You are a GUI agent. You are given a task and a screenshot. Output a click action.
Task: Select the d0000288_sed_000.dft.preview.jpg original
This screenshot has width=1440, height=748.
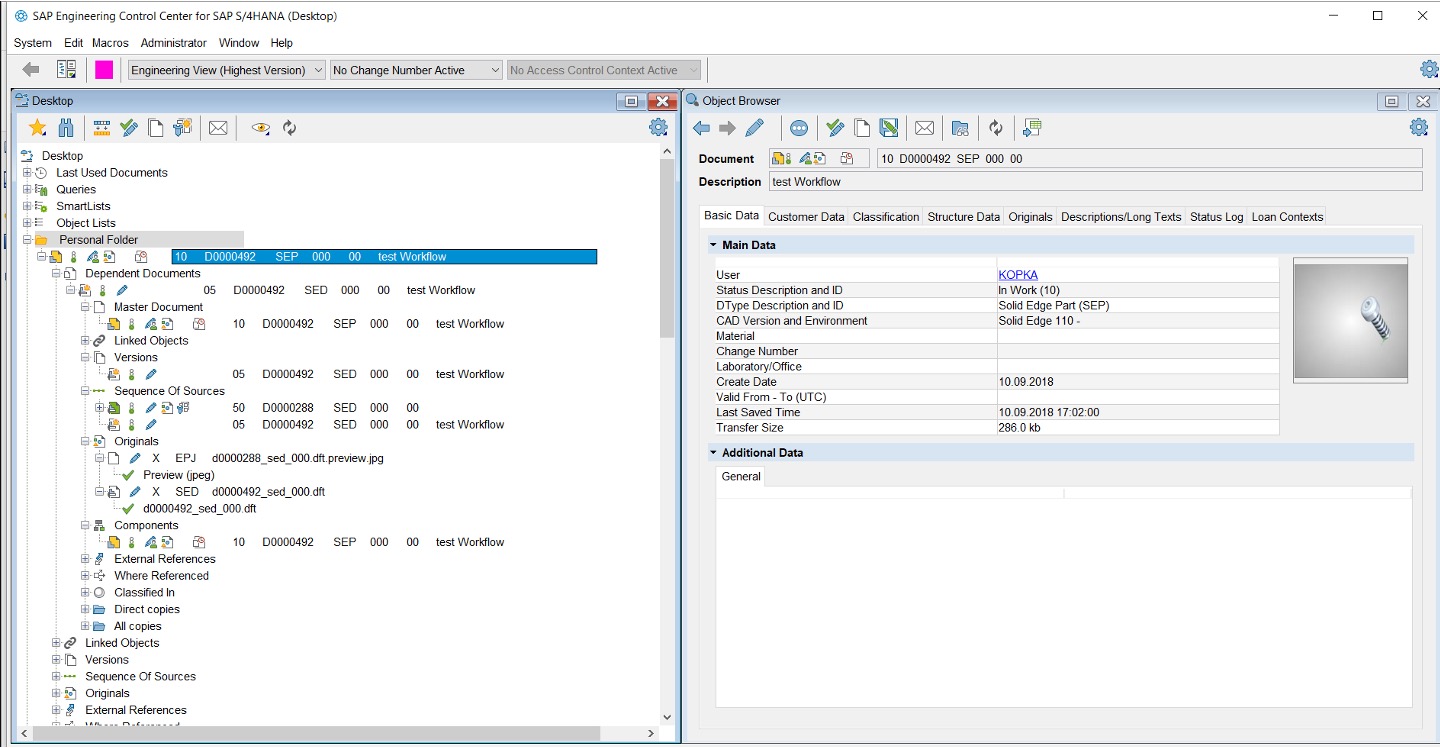[298, 458]
